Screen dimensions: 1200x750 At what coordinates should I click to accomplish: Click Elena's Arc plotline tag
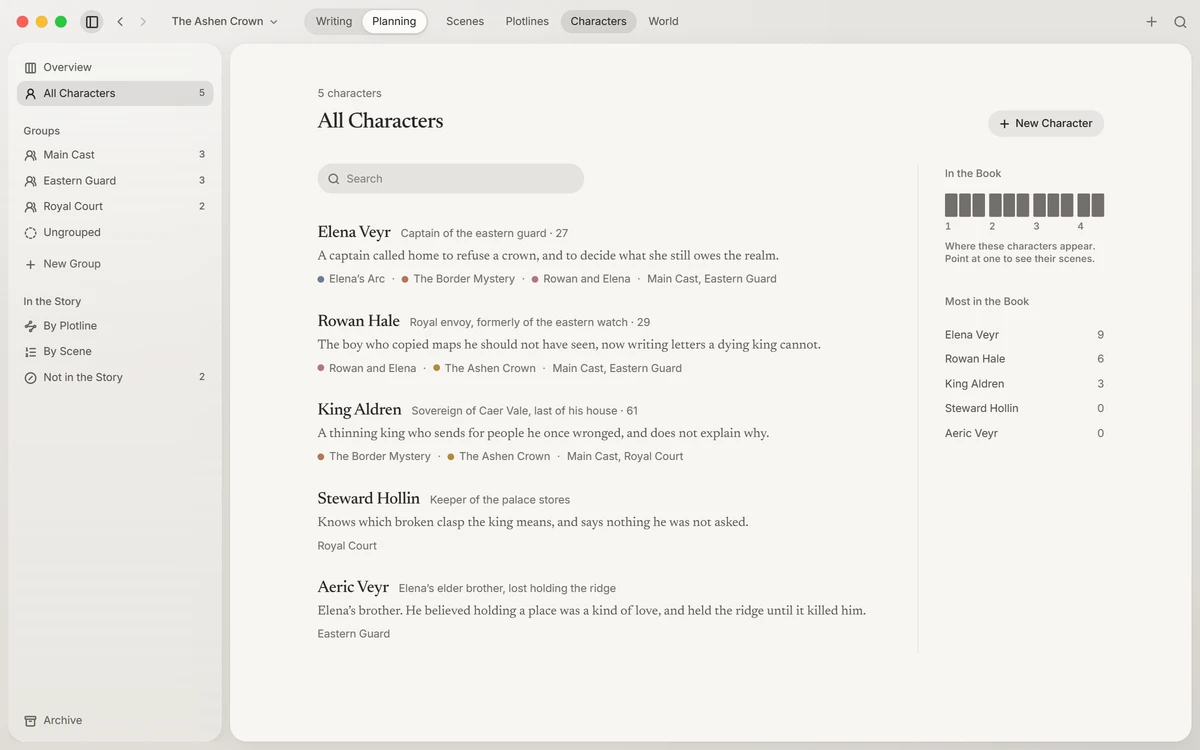click(x=351, y=279)
